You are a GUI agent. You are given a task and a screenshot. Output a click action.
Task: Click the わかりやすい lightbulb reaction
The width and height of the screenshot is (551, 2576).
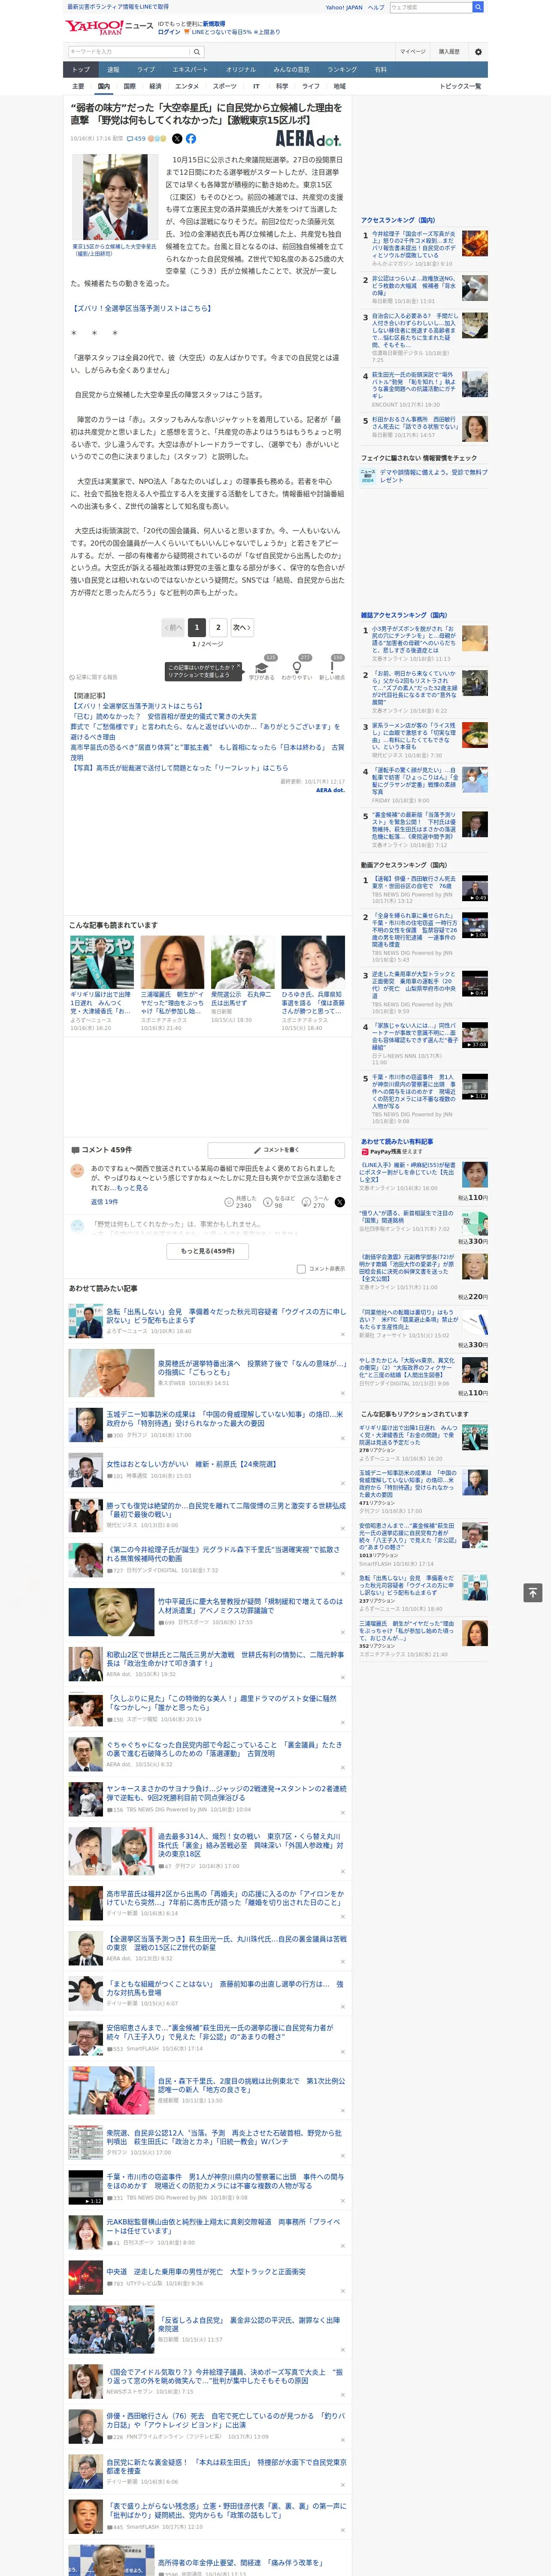pos(296,669)
